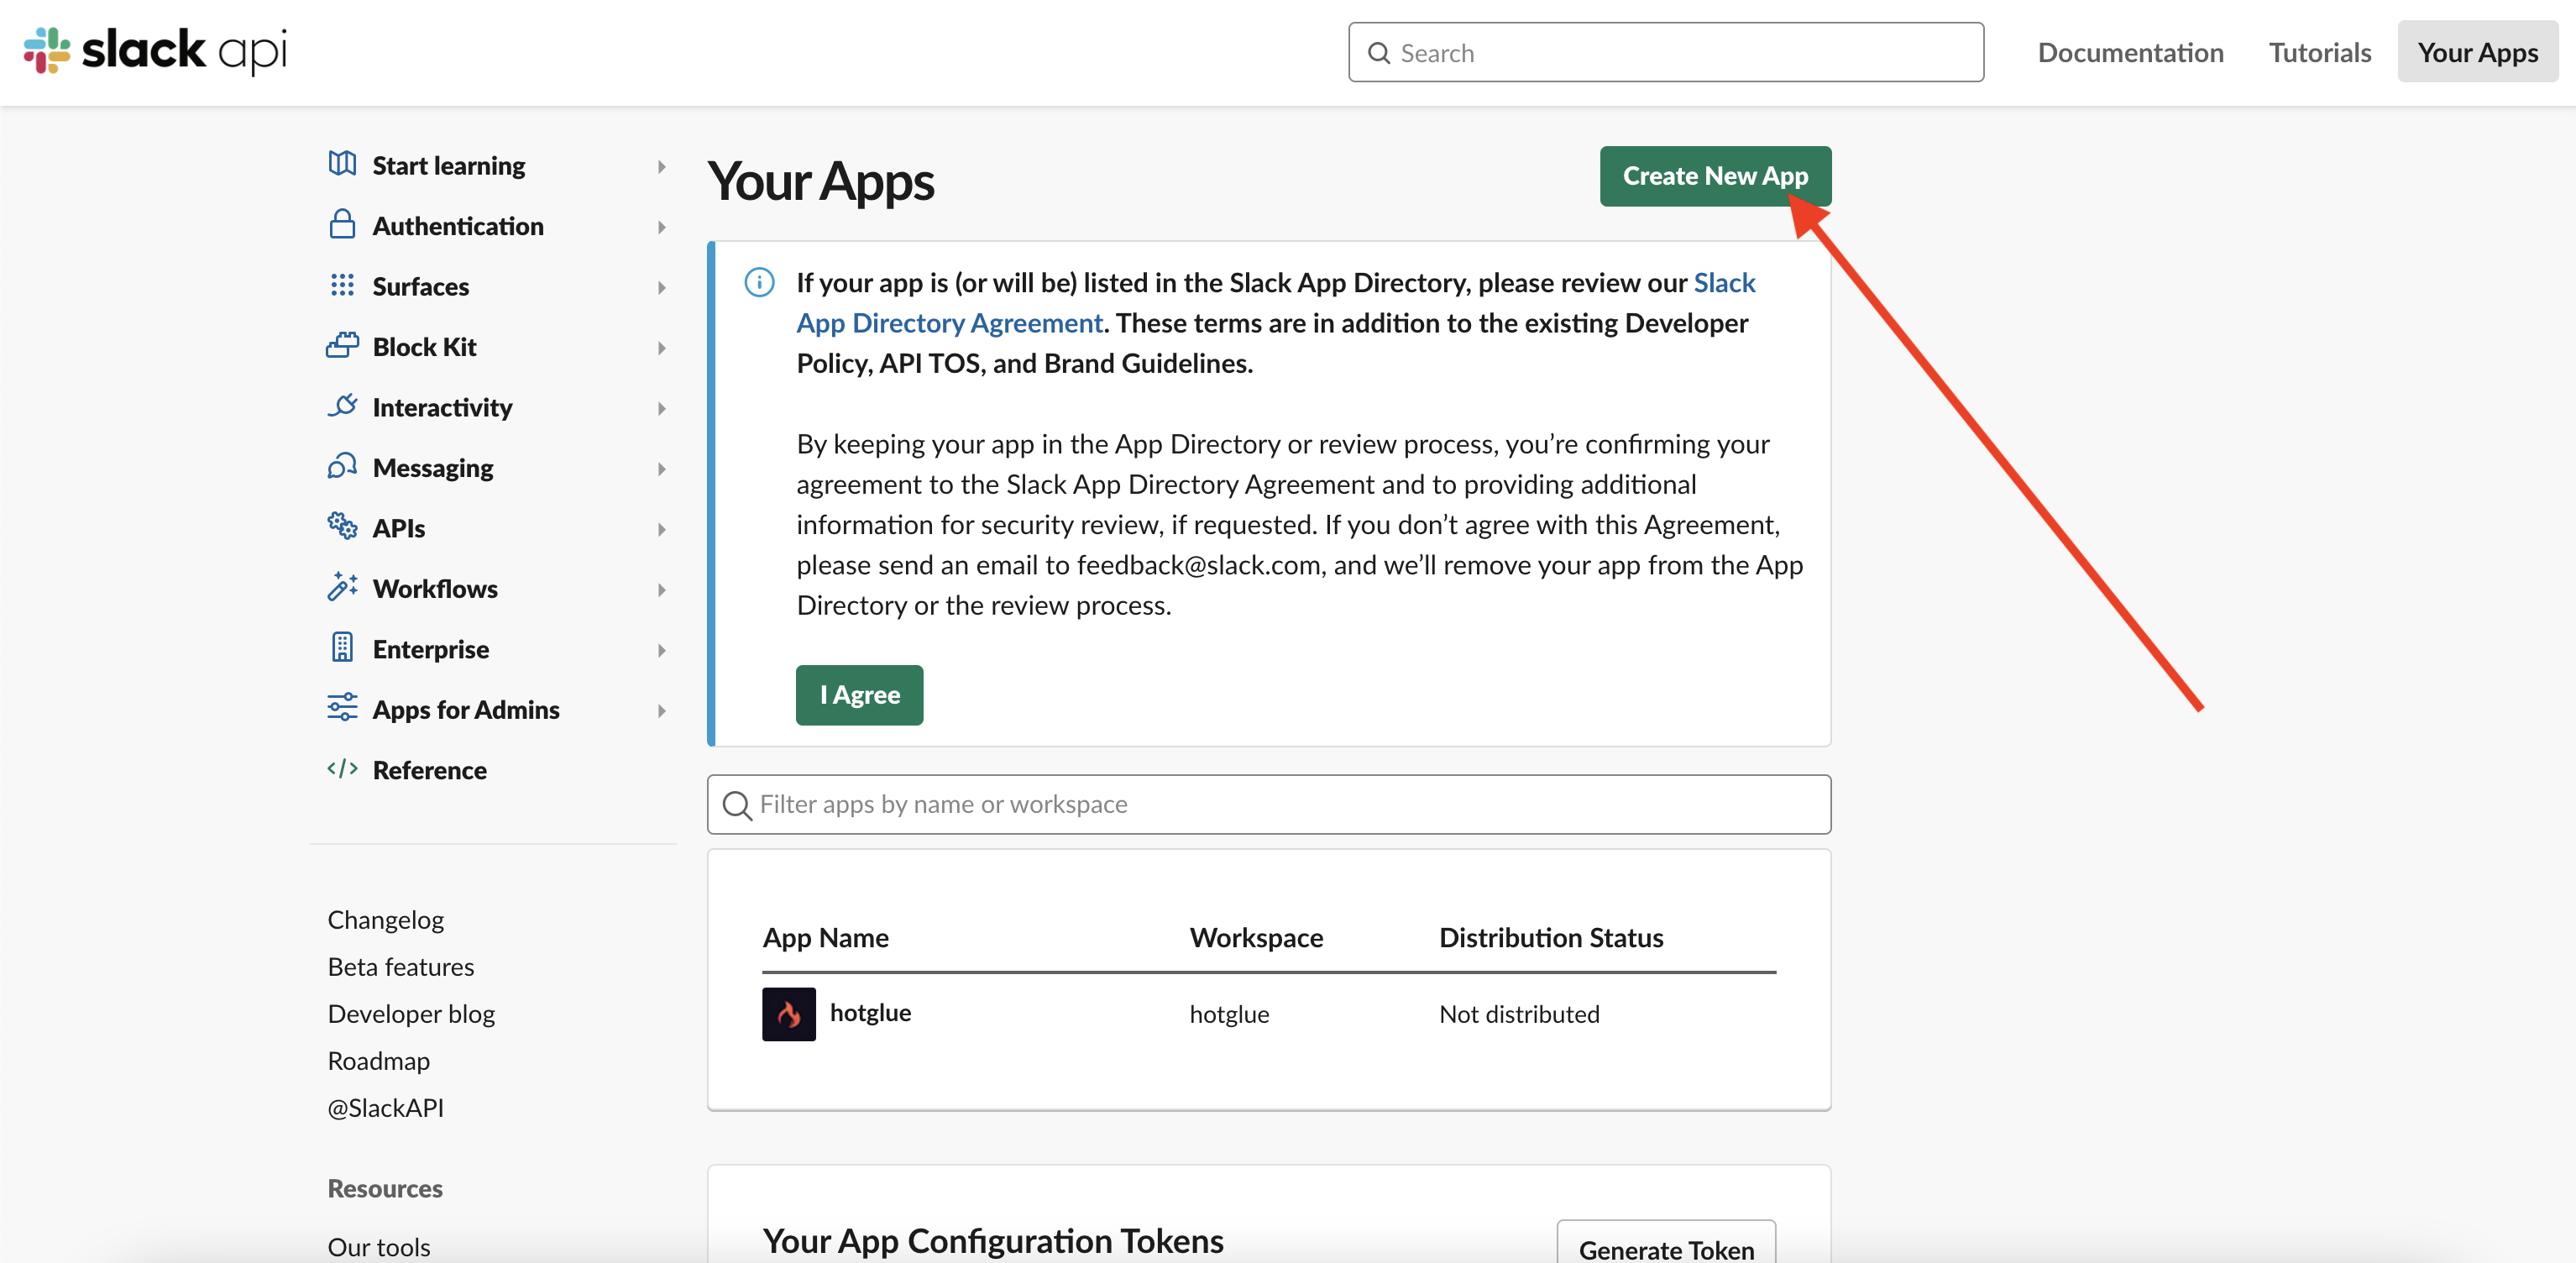This screenshot has width=2576, height=1263.
Task: Click the Block Kit brick icon
Action: coord(342,346)
